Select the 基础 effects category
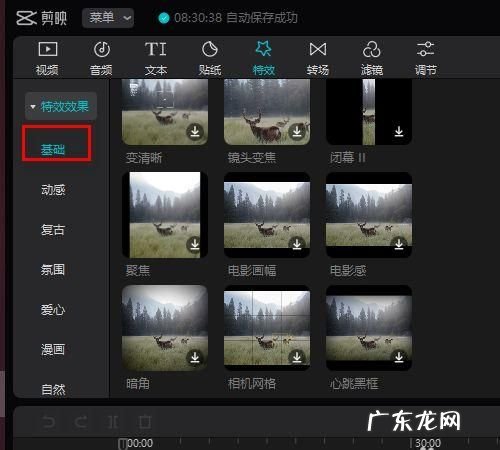The height and width of the screenshot is (450, 500). pyautogui.click(x=53, y=149)
